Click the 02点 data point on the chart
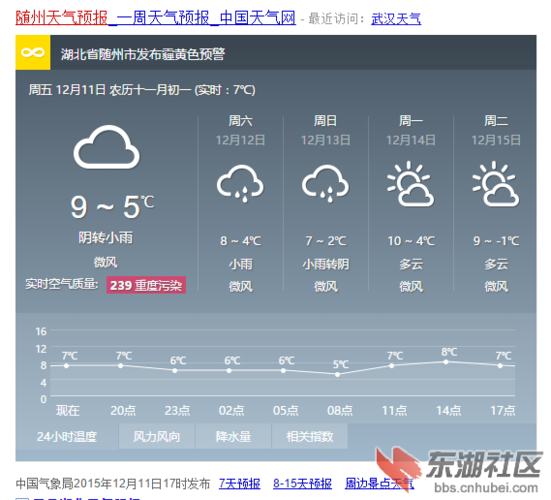 coord(229,370)
